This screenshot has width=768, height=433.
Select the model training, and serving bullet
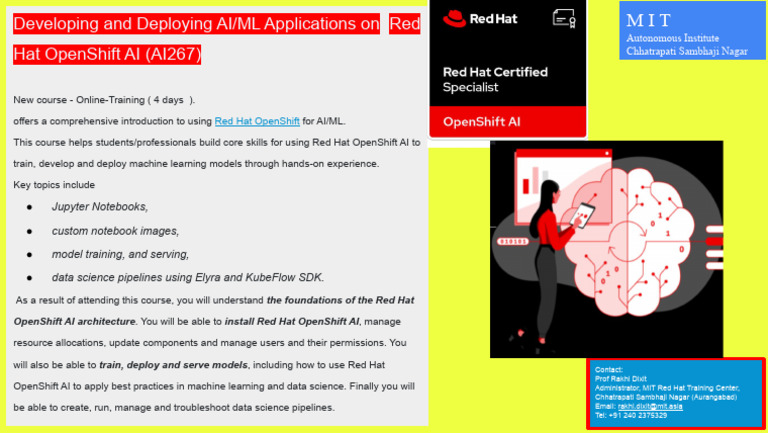tap(120, 254)
